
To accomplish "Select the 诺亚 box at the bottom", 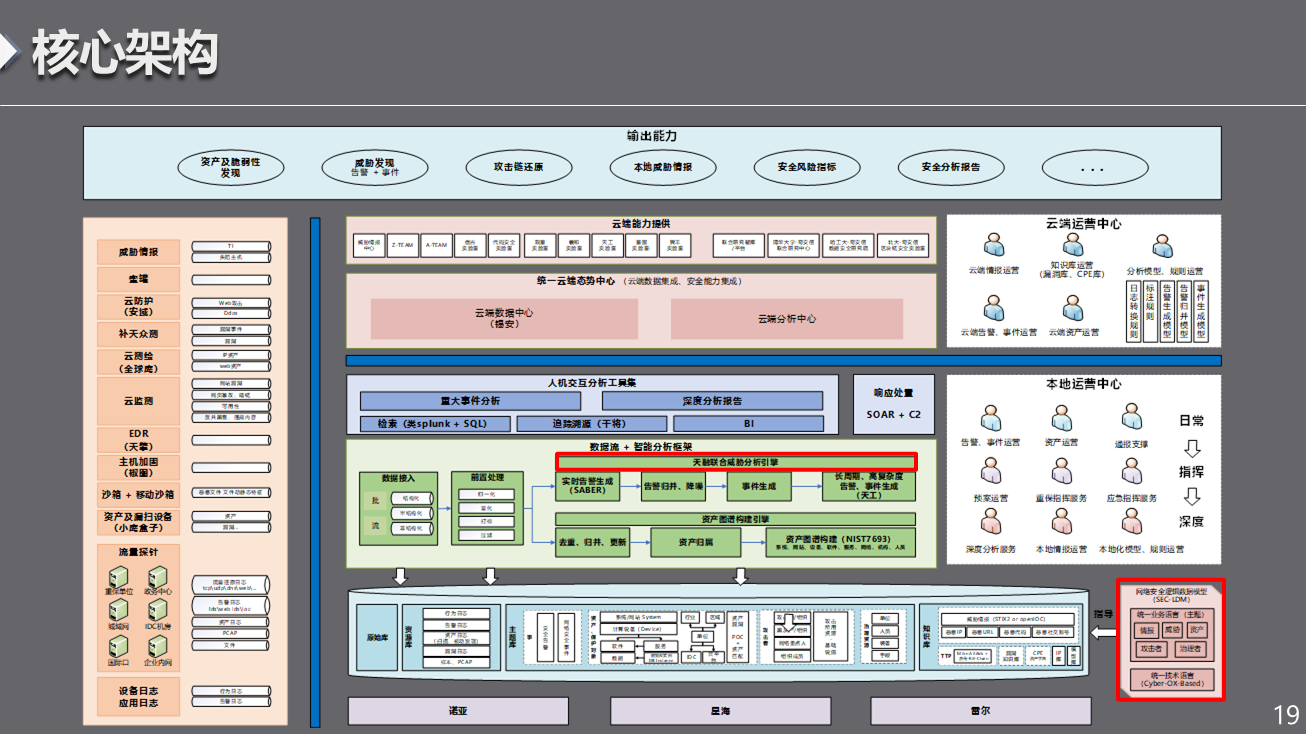I will [458, 711].
